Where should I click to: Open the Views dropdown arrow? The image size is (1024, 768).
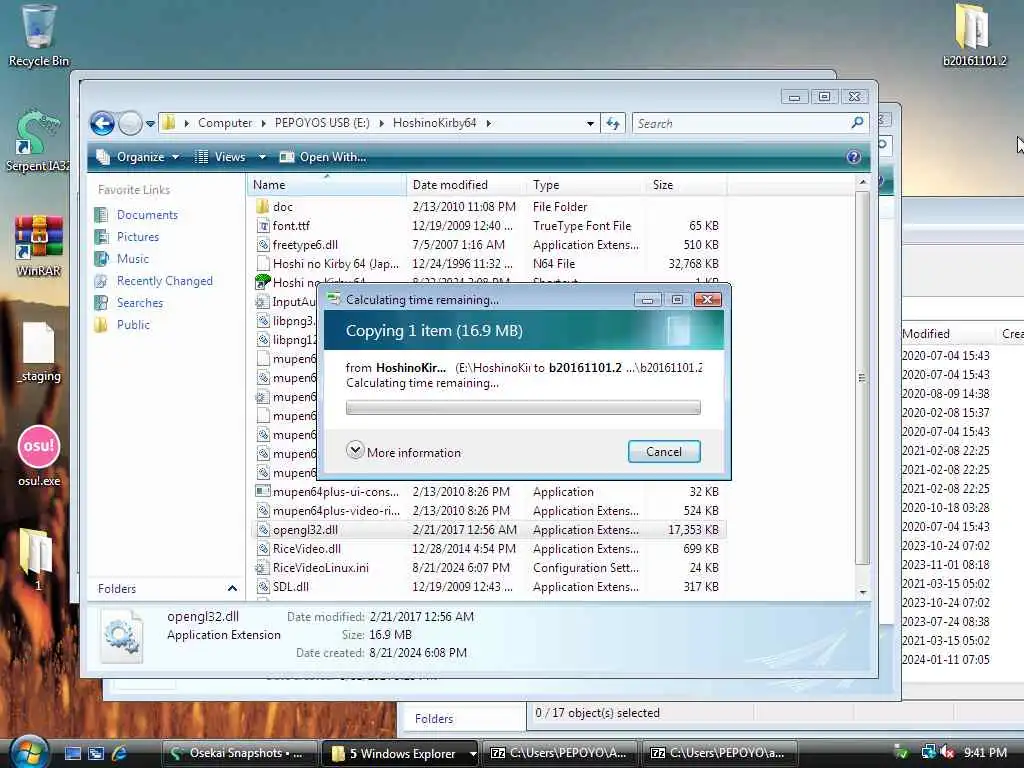[x=262, y=157]
